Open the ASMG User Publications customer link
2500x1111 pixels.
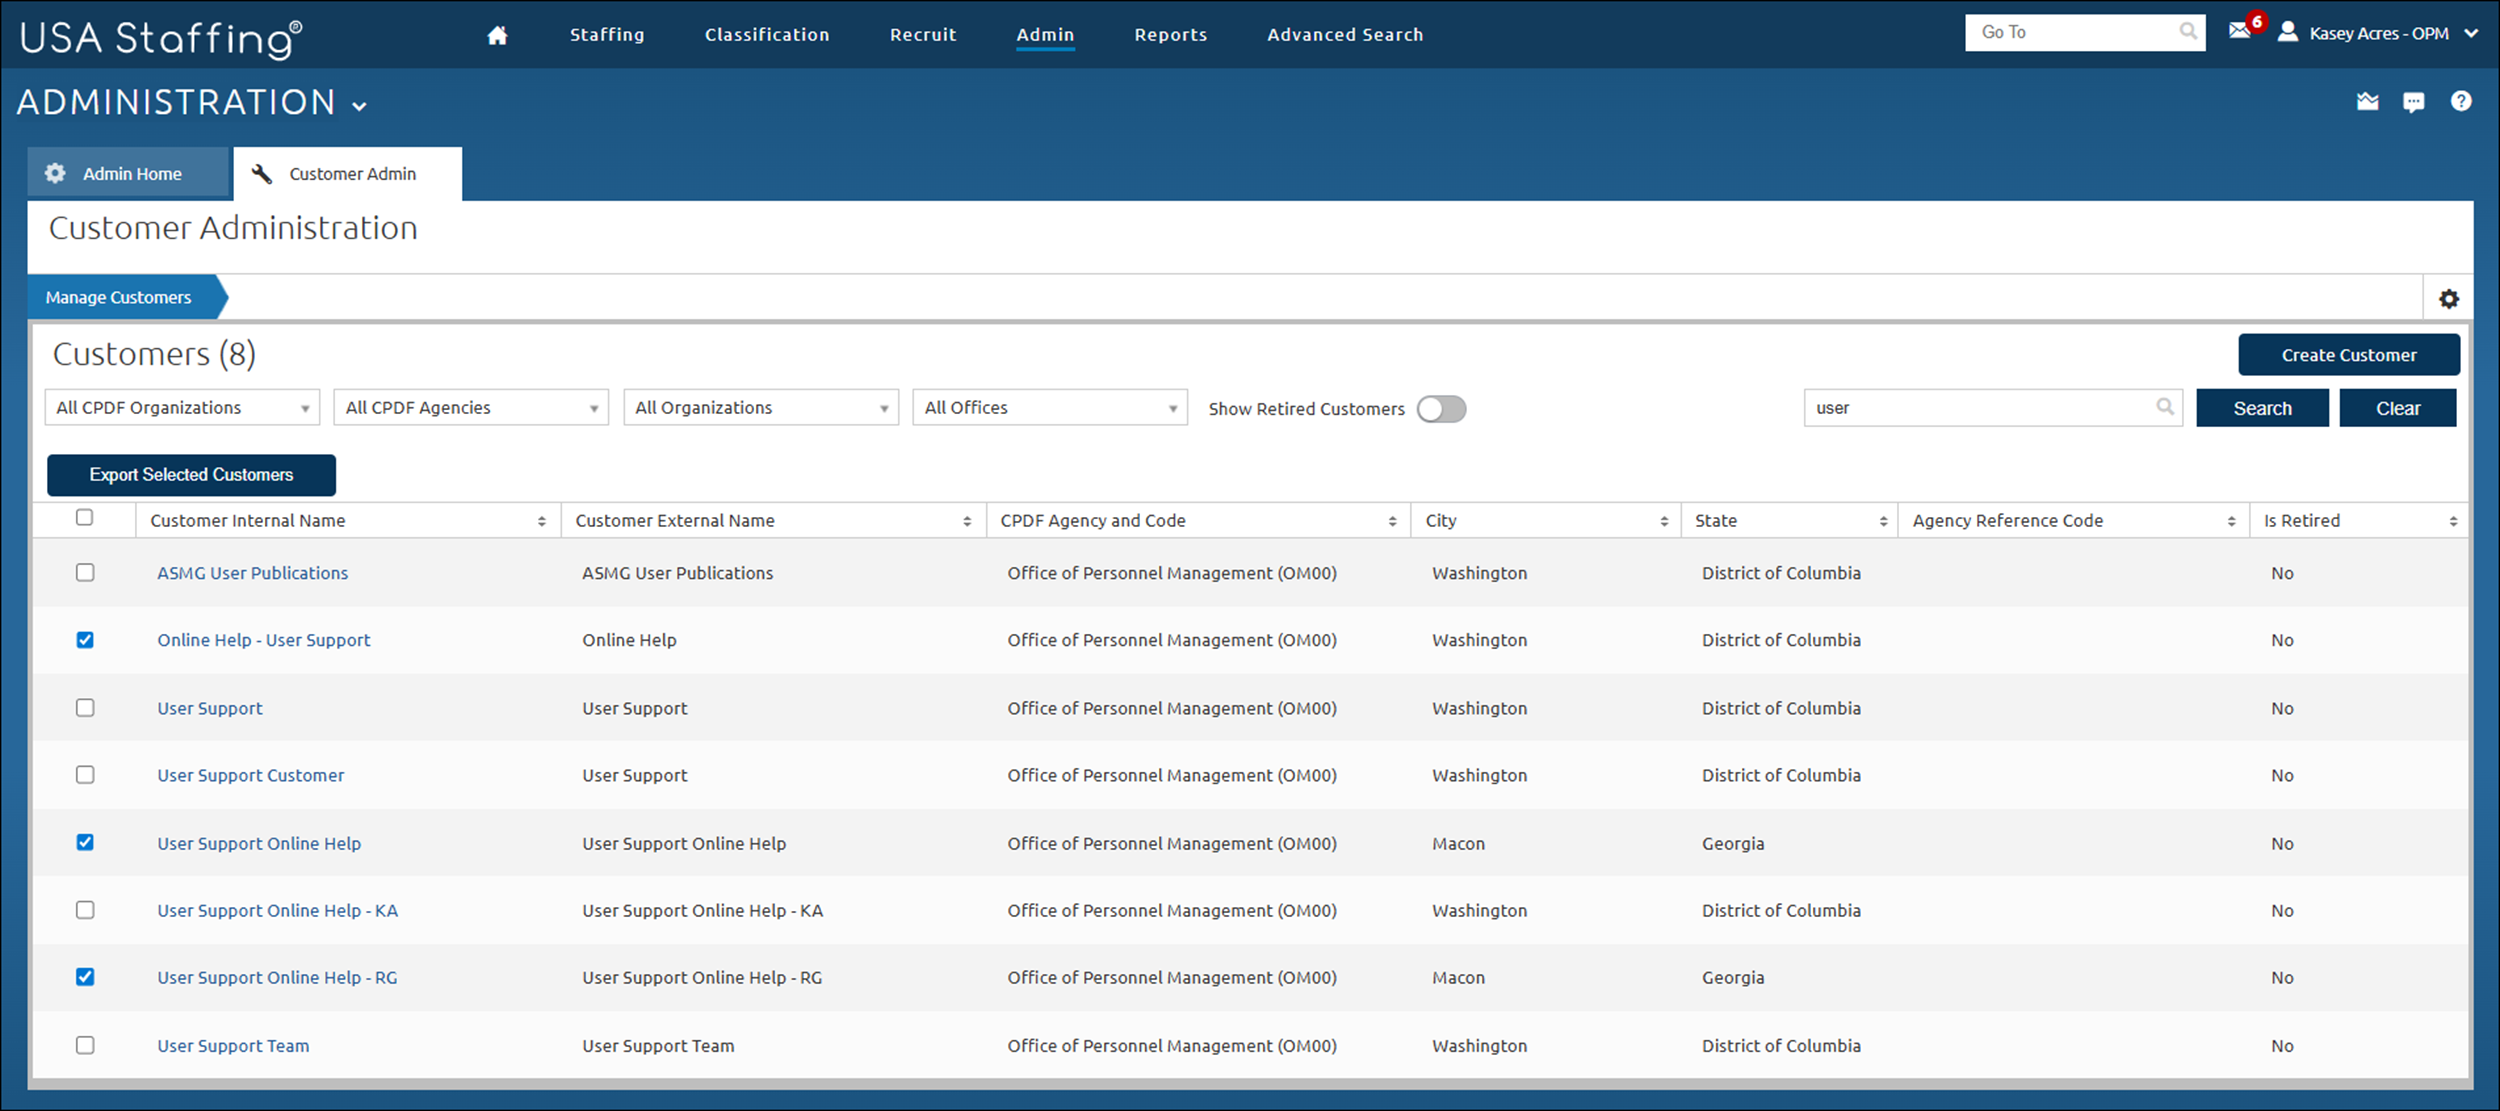253,573
